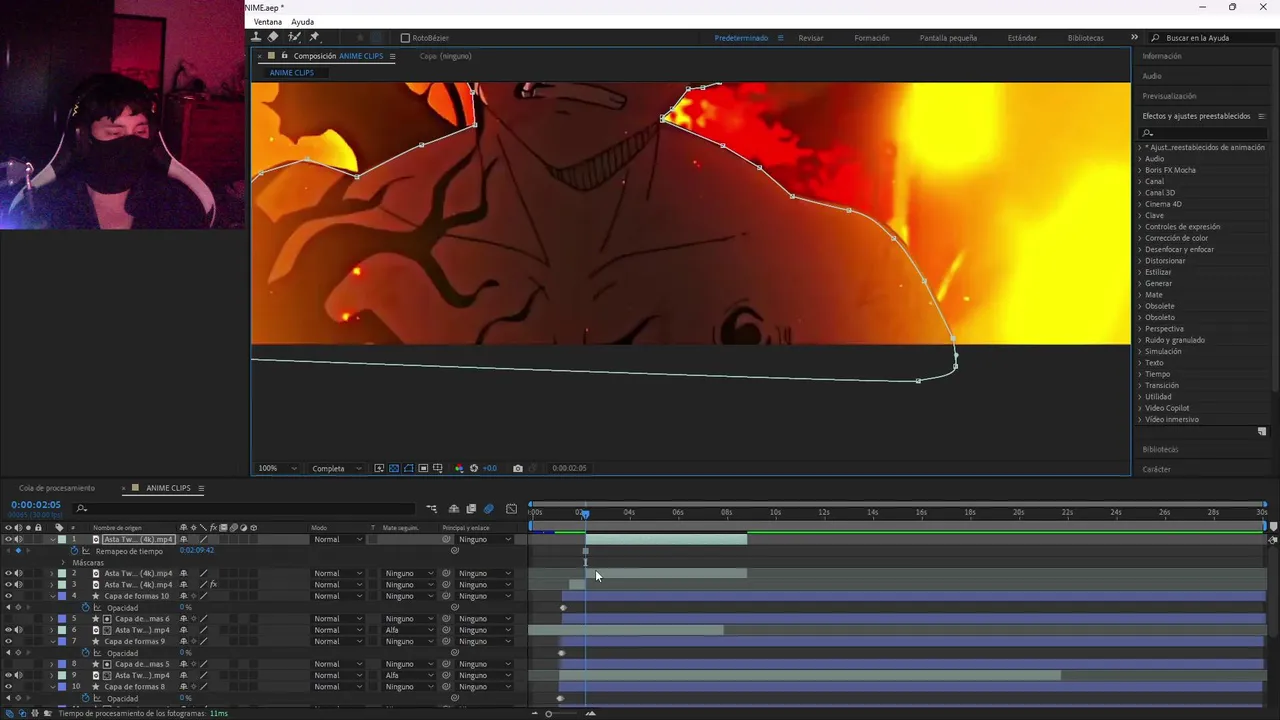Open grid and guide options

[438, 468]
